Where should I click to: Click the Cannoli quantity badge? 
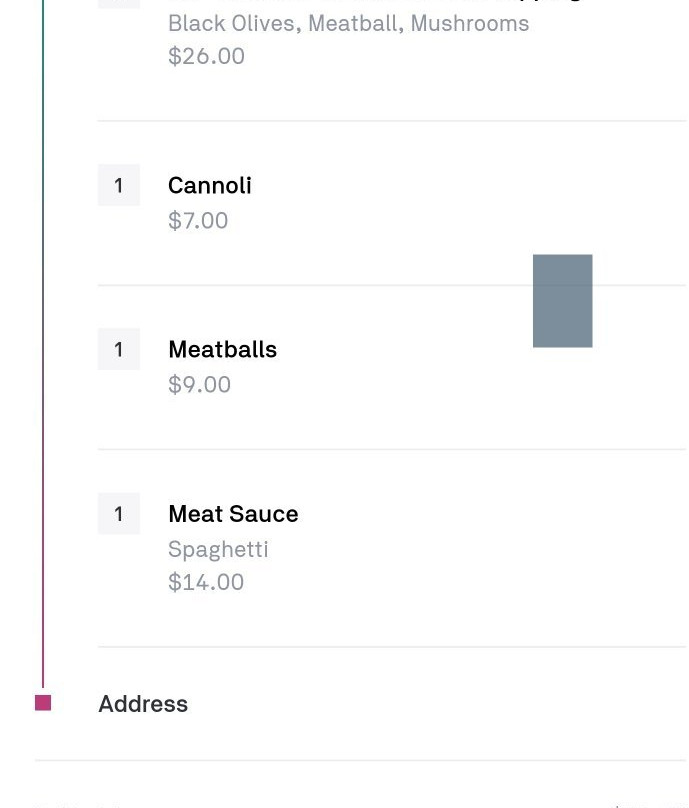(119, 185)
